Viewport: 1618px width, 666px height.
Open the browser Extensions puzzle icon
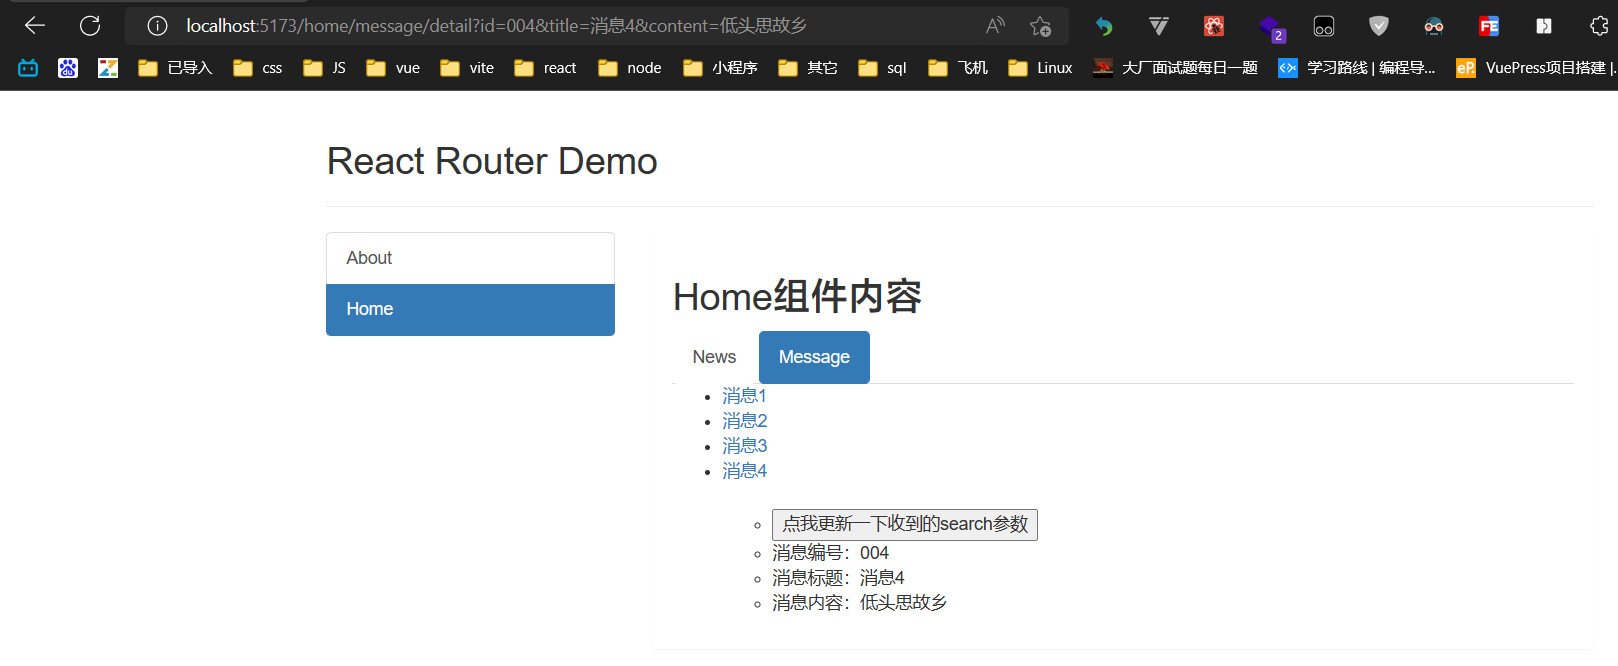(x=1598, y=26)
